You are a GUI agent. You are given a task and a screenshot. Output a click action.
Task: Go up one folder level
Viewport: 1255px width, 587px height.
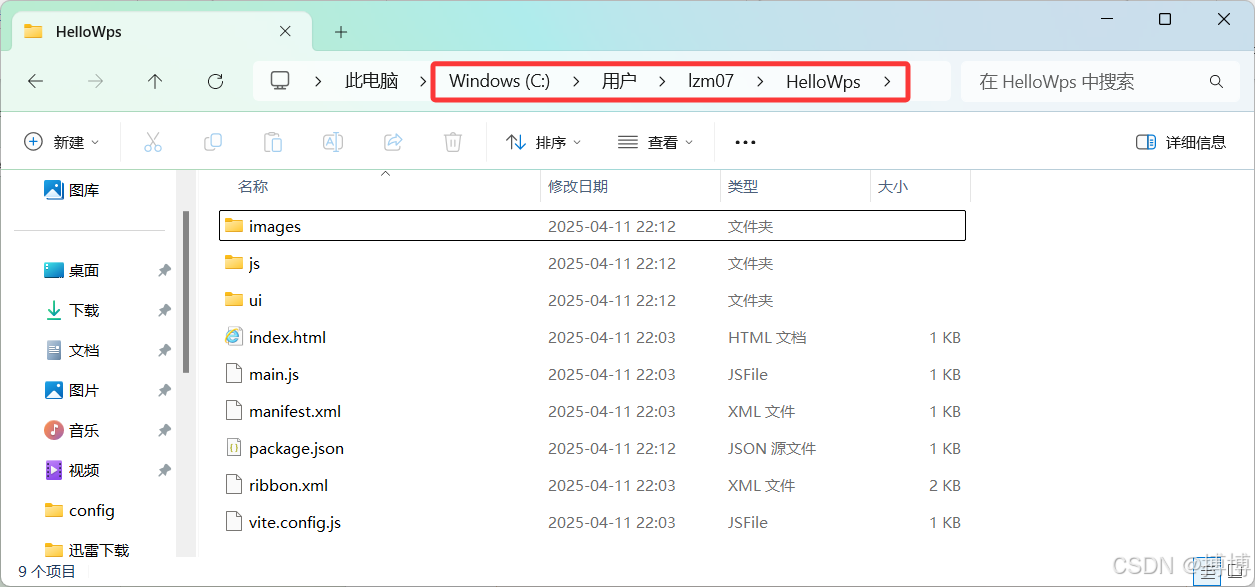pyautogui.click(x=155, y=82)
